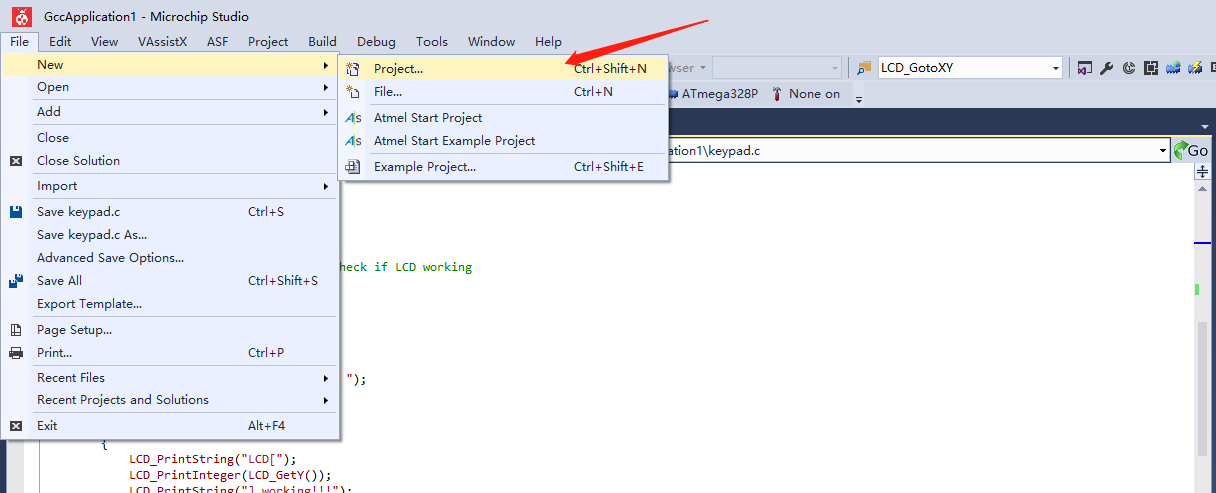The width and height of the screenshot is (1216, 493).
Task: Expand Recent Files submenu
Action: click(170, 377)
